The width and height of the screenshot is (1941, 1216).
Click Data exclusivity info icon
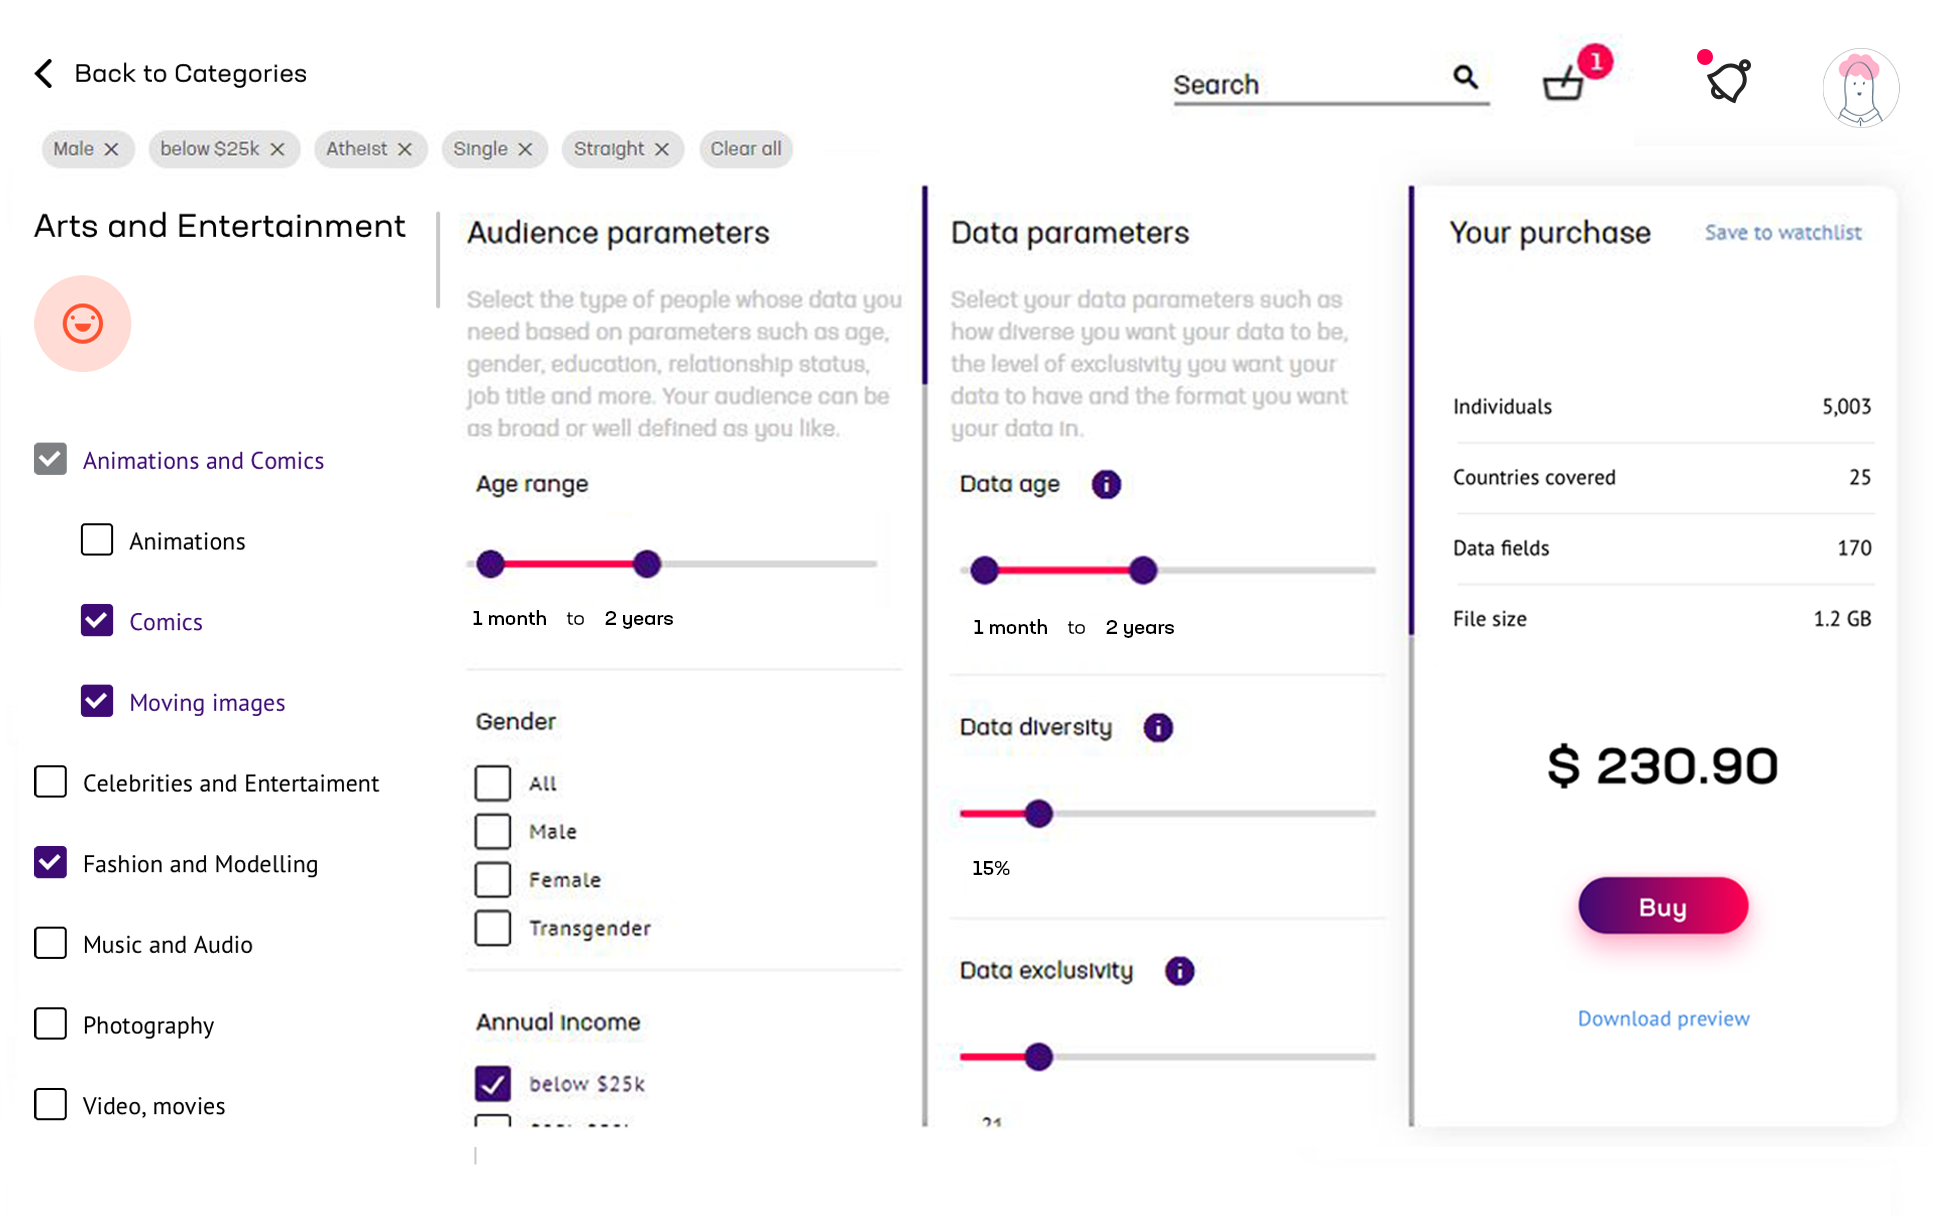pos(1180,971)
